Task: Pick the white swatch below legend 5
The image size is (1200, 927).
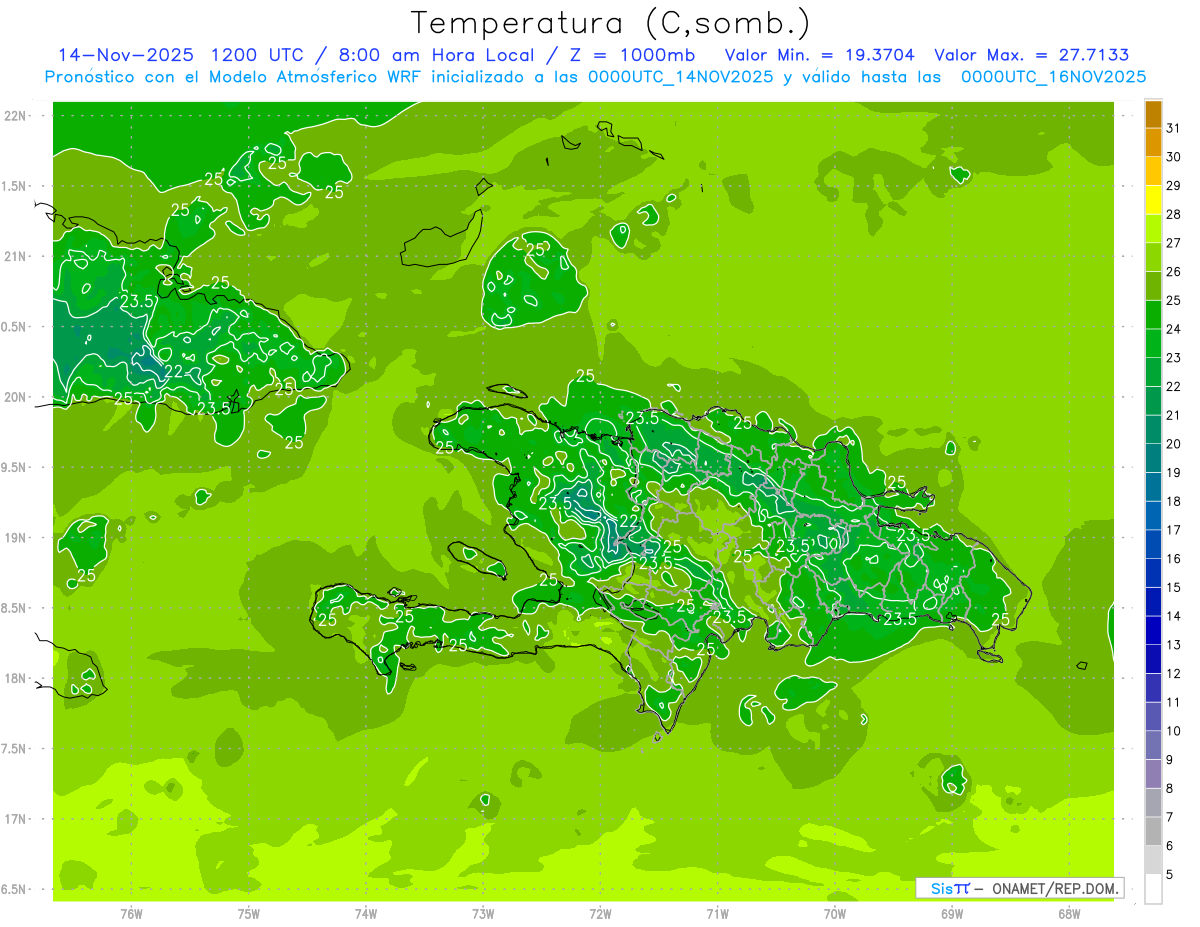Action: 1154,889
